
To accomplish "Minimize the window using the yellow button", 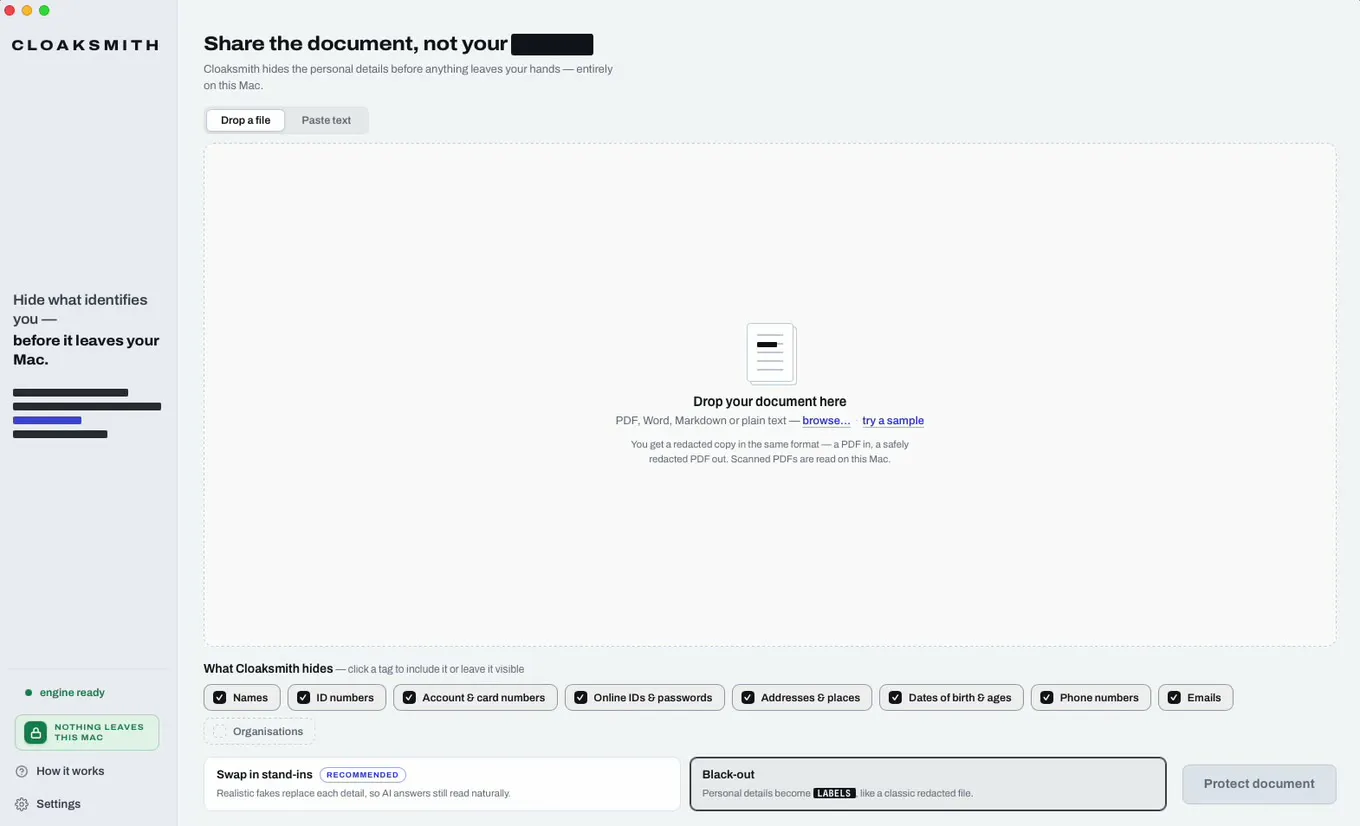I will (x=27, y=10).
